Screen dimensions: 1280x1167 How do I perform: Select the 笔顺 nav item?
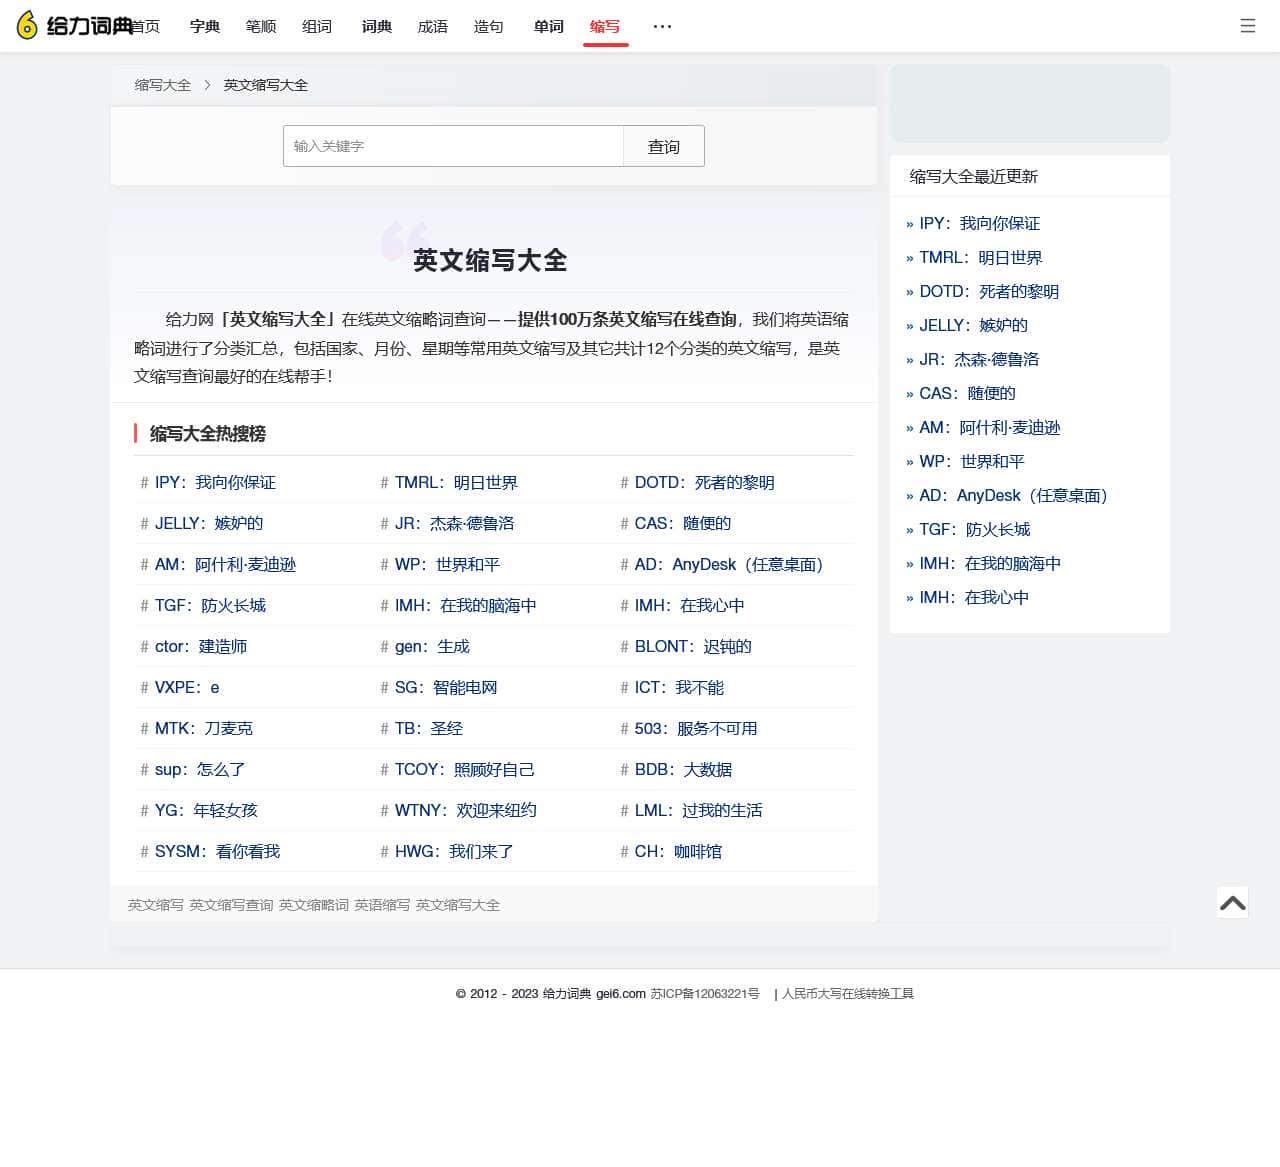click(261, 27)
